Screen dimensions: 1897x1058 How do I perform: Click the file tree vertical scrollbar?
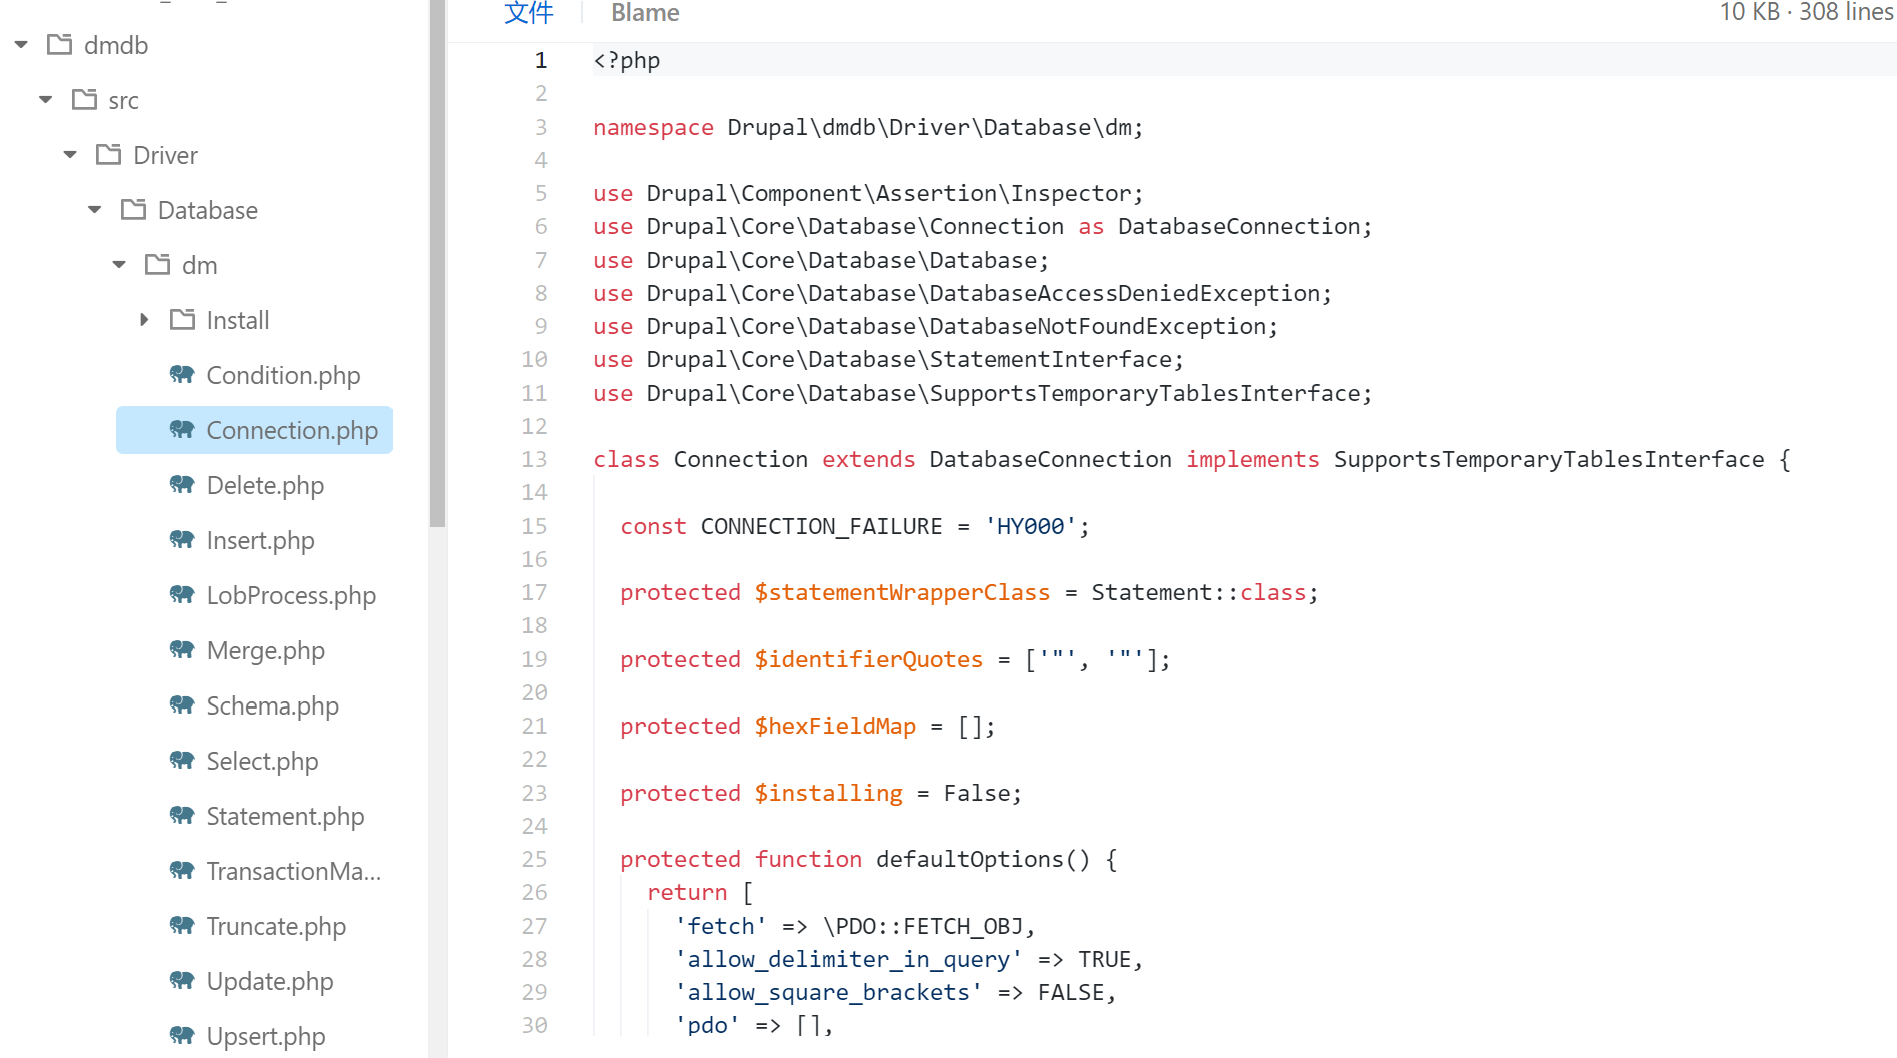click(437, 263)
